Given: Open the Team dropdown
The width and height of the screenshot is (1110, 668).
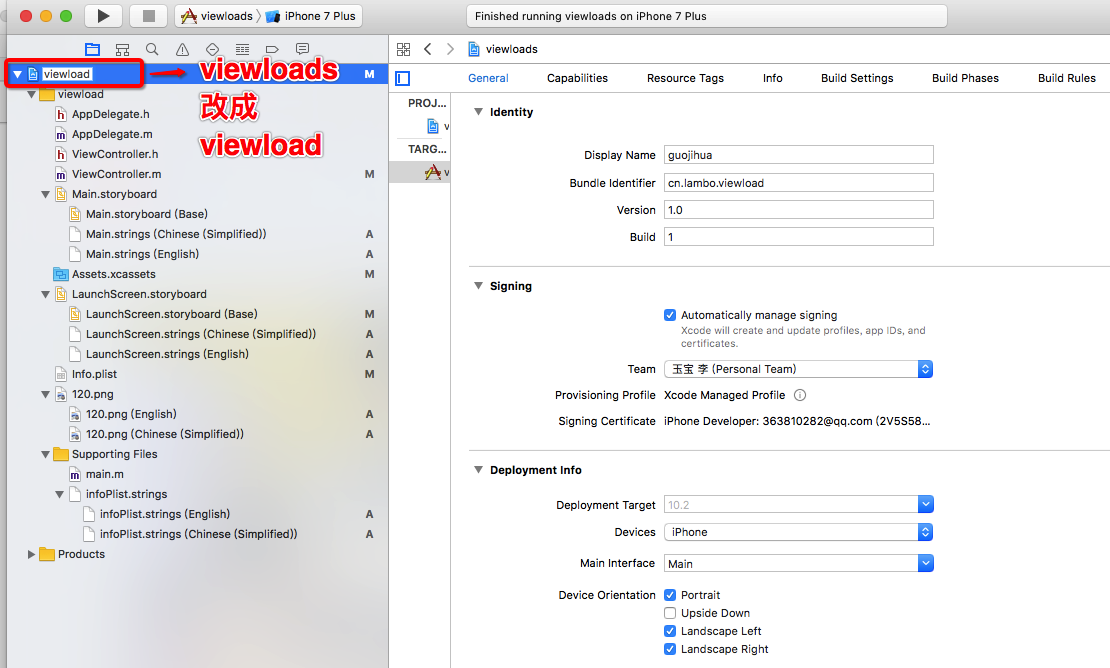Looking at the screenshot, I should point(799,369).
